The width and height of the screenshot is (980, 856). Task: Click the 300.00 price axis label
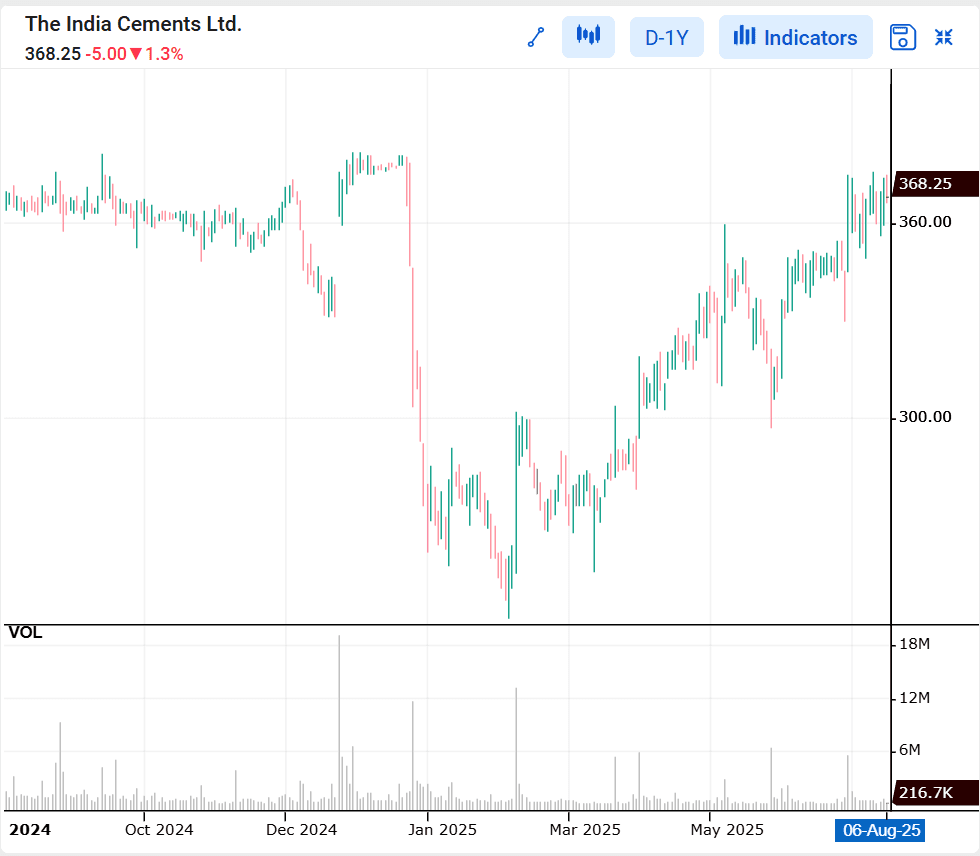click(925, 417)
